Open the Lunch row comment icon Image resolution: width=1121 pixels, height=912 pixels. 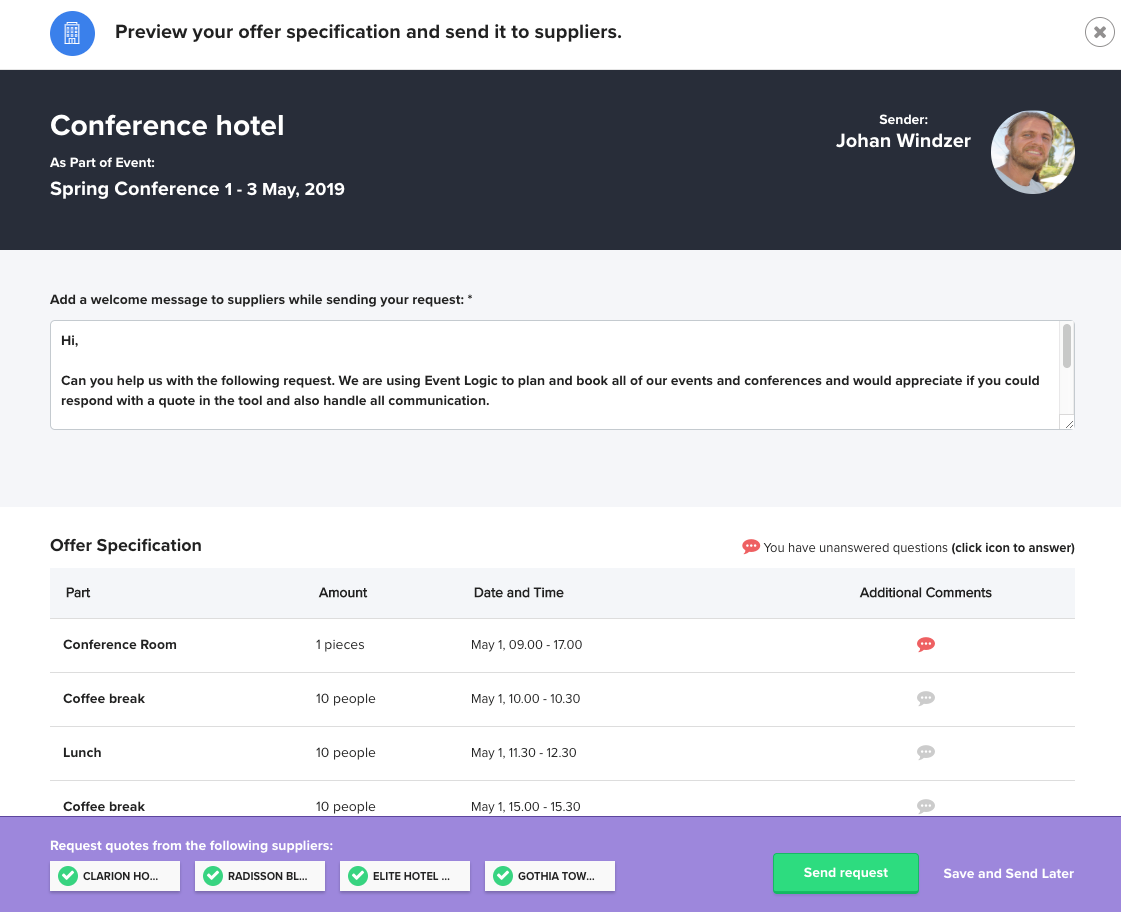click(x=926, y=752)
